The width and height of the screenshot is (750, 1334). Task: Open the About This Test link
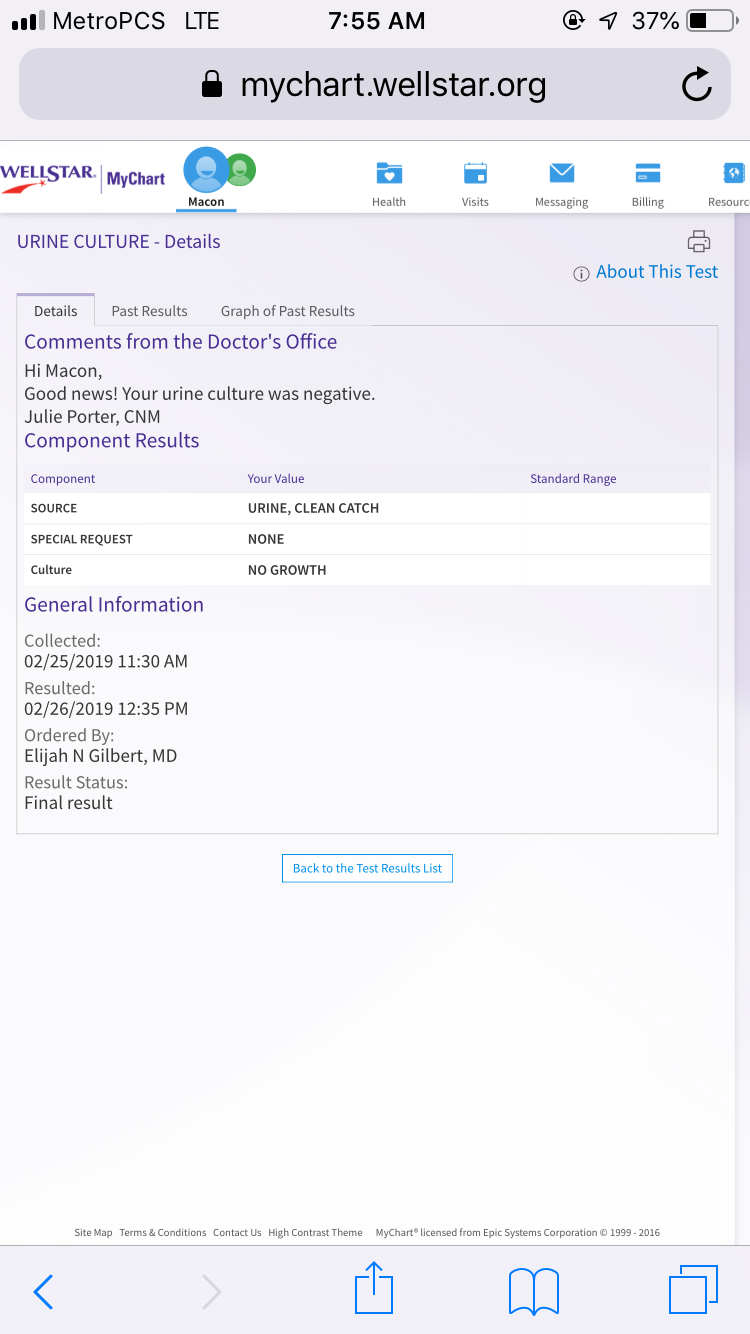pos(656,272)
